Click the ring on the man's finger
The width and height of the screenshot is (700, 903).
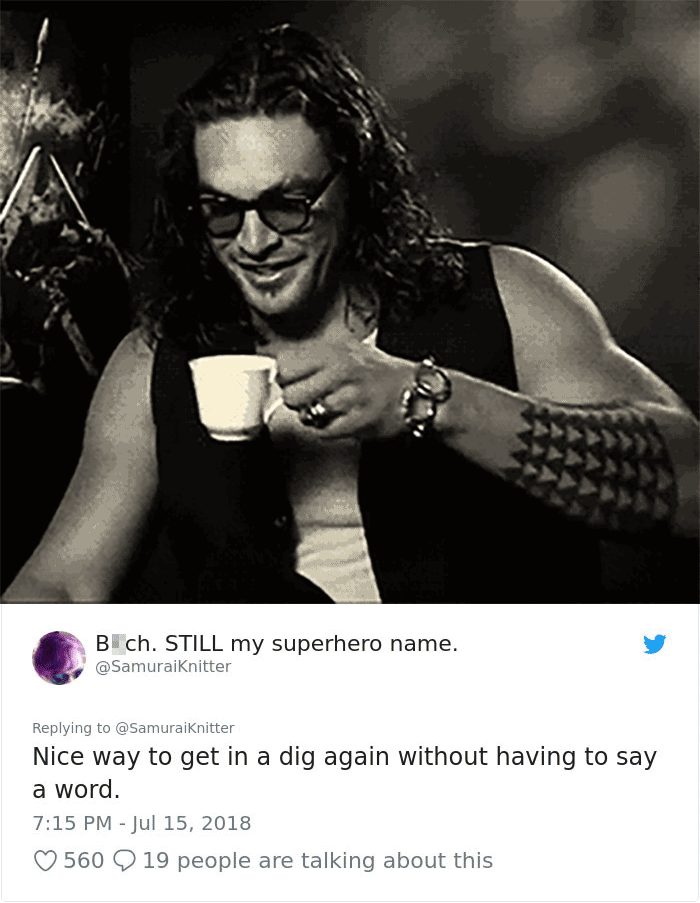point(316,413)
